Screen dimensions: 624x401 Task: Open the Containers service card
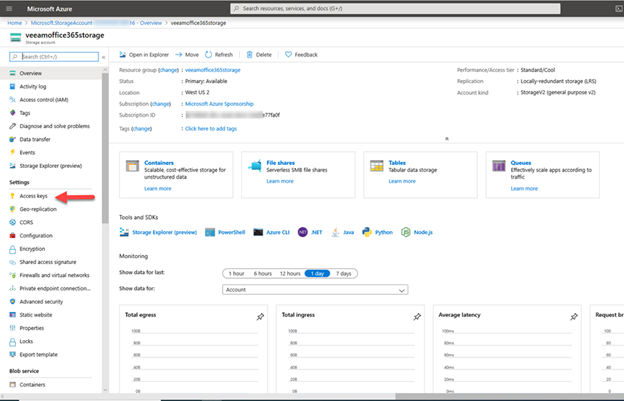(176, 175)
